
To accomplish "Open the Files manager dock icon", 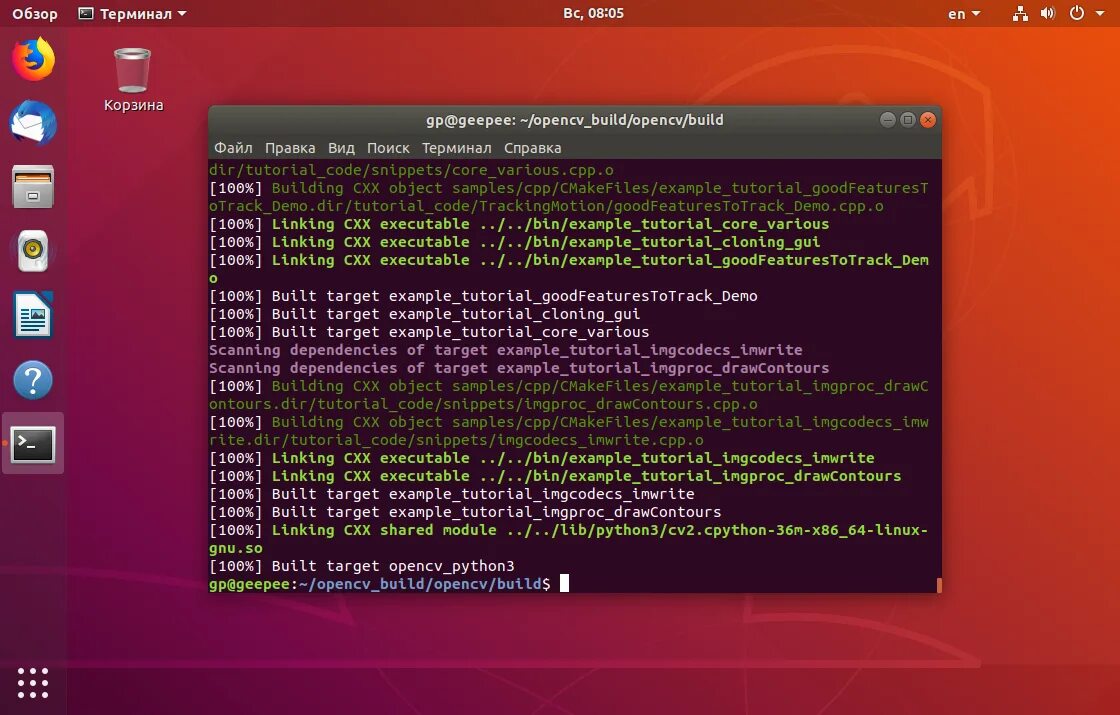I will tap(33, 187).
